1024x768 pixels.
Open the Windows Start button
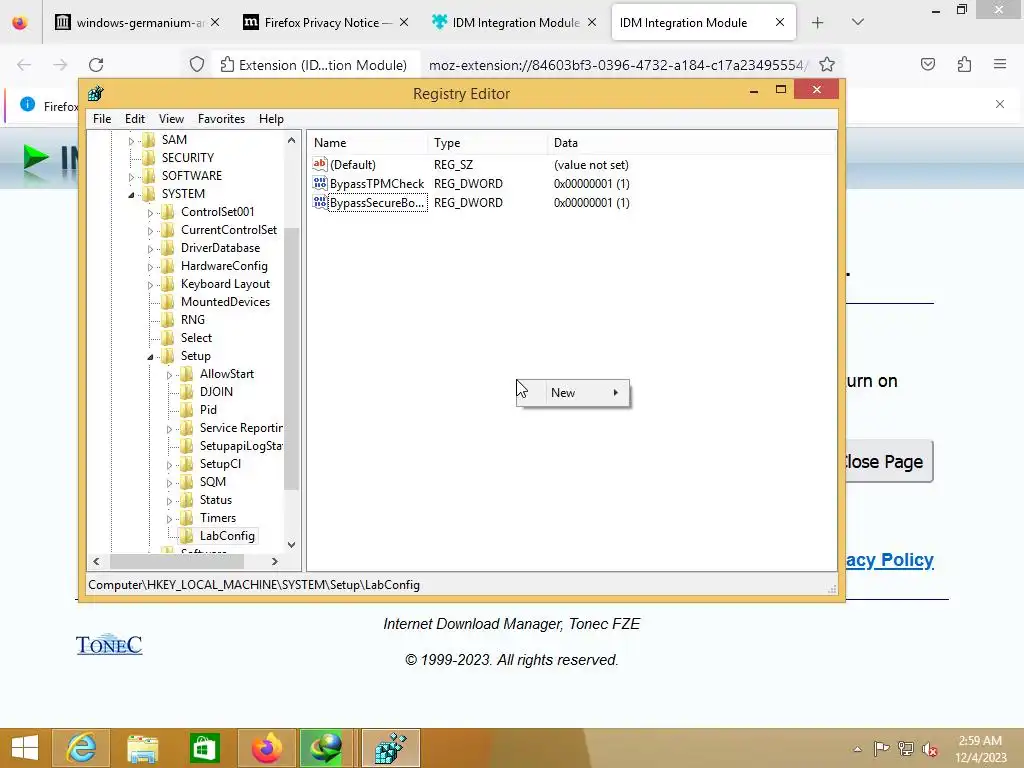(x=25, y=748)
